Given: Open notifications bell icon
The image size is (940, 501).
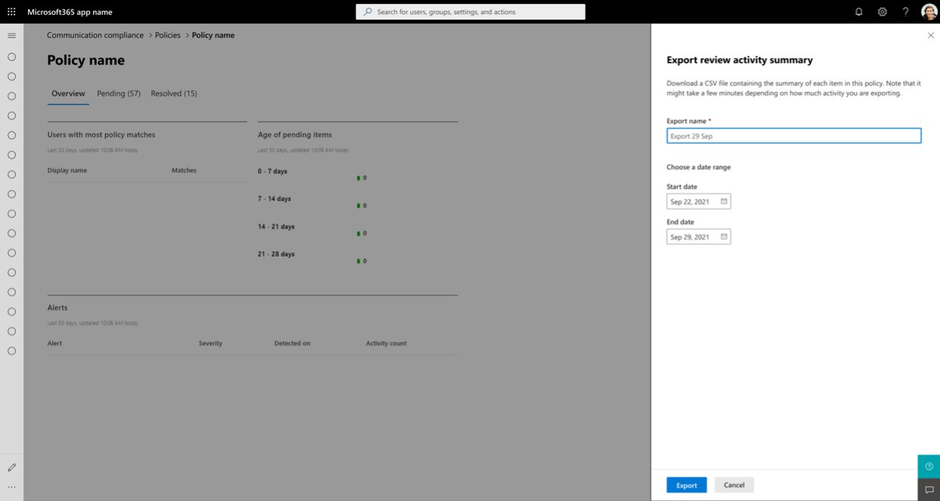Looking at the screenshot, I should [x=858, y=11].
